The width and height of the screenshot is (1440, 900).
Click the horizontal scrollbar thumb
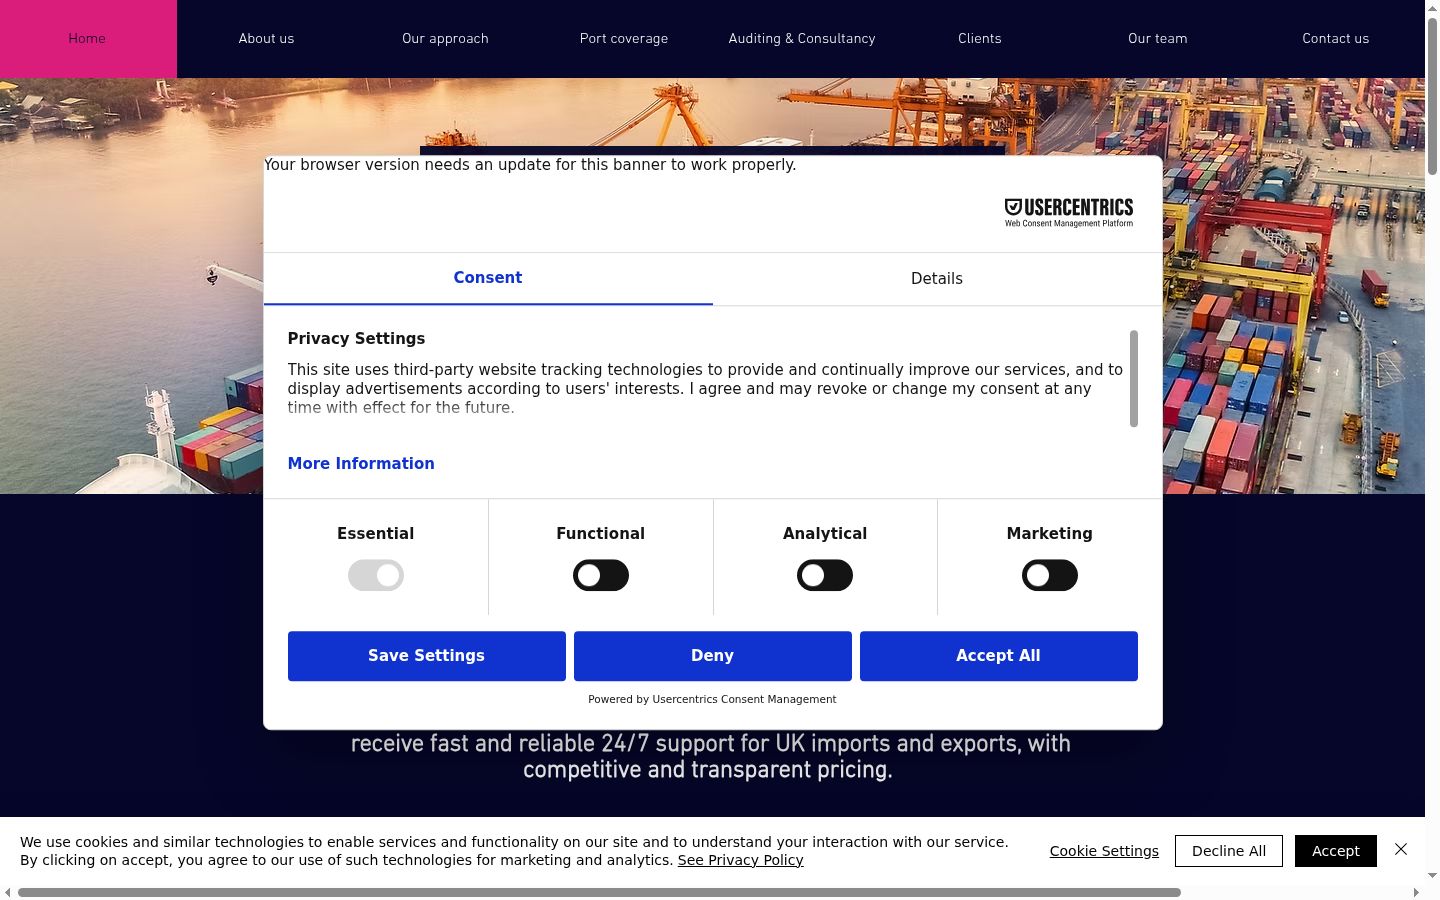pos(599,892)
